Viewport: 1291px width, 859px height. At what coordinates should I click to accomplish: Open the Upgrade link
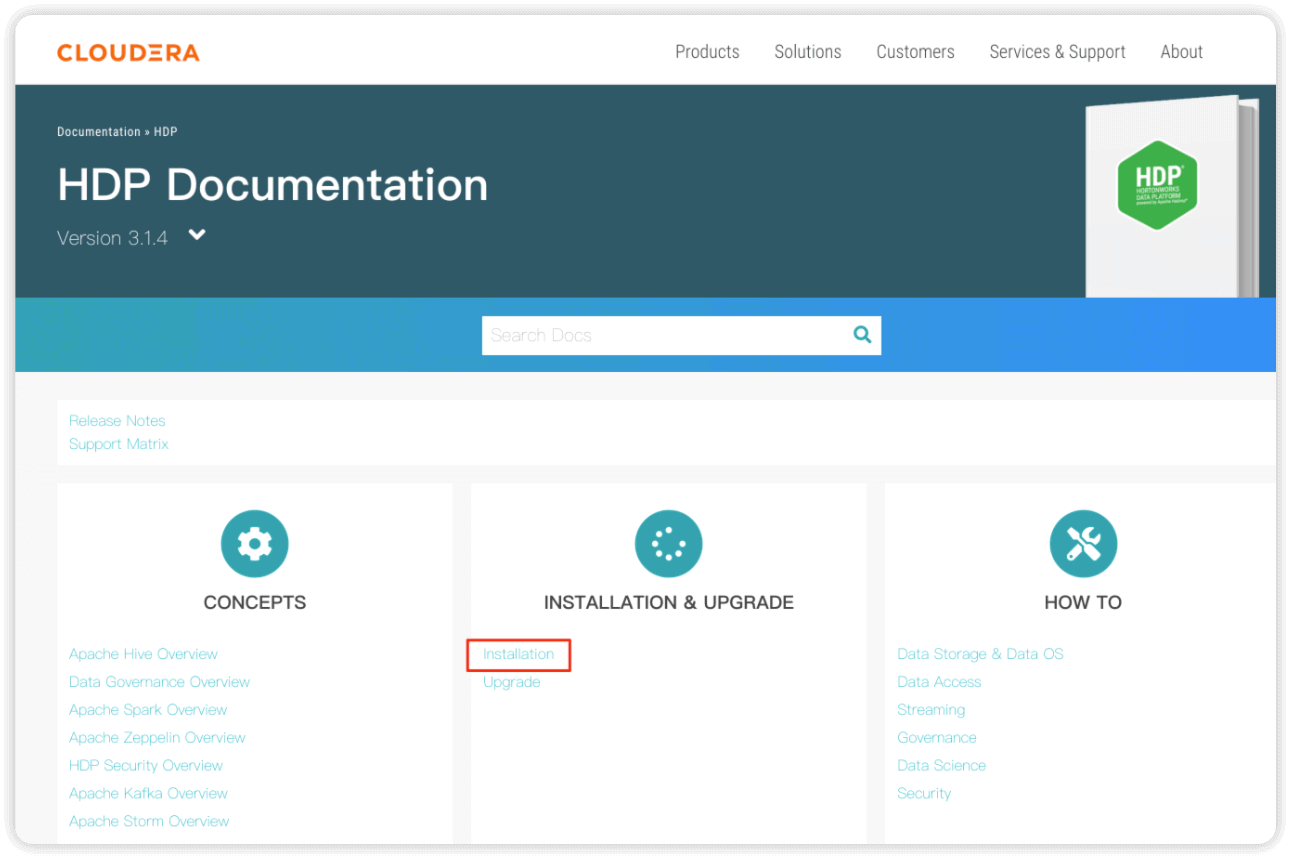point(511,682)
